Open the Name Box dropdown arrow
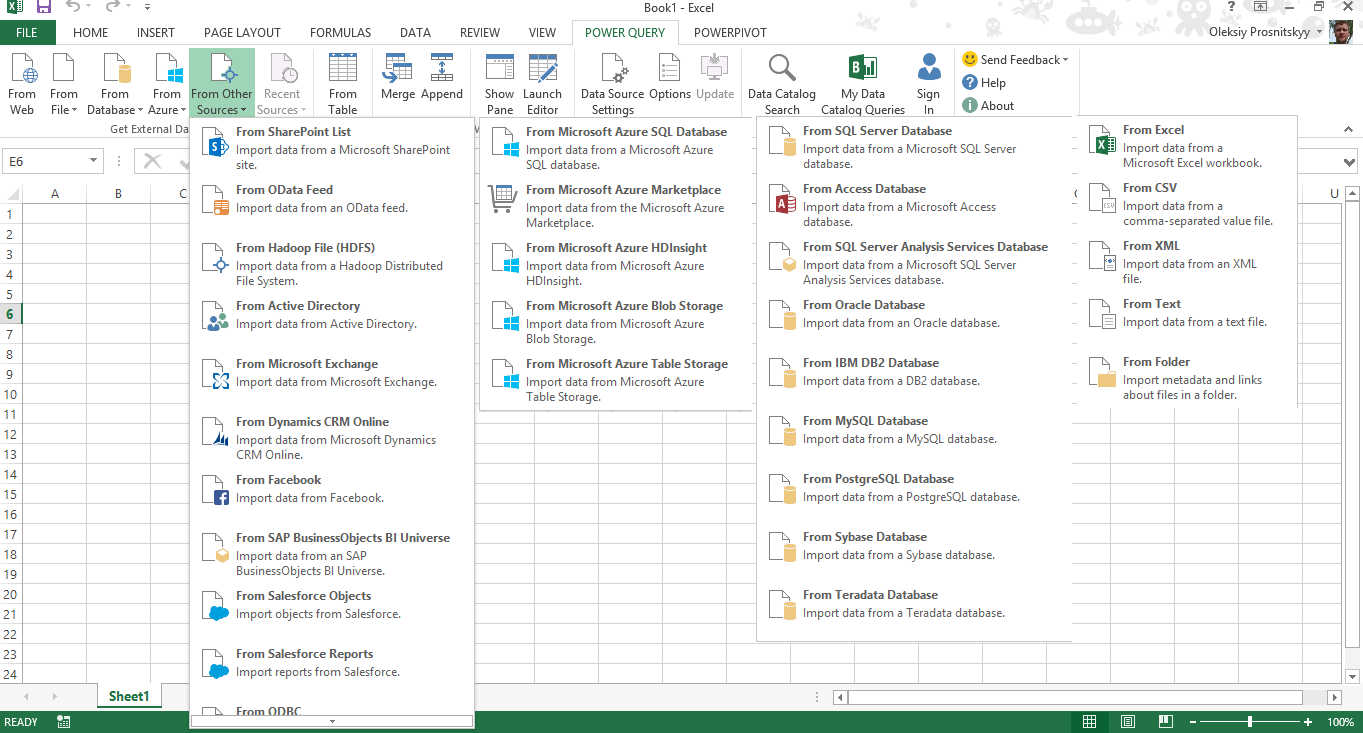1363x733 pixels. pyautogui.click(x=94, y=161)
